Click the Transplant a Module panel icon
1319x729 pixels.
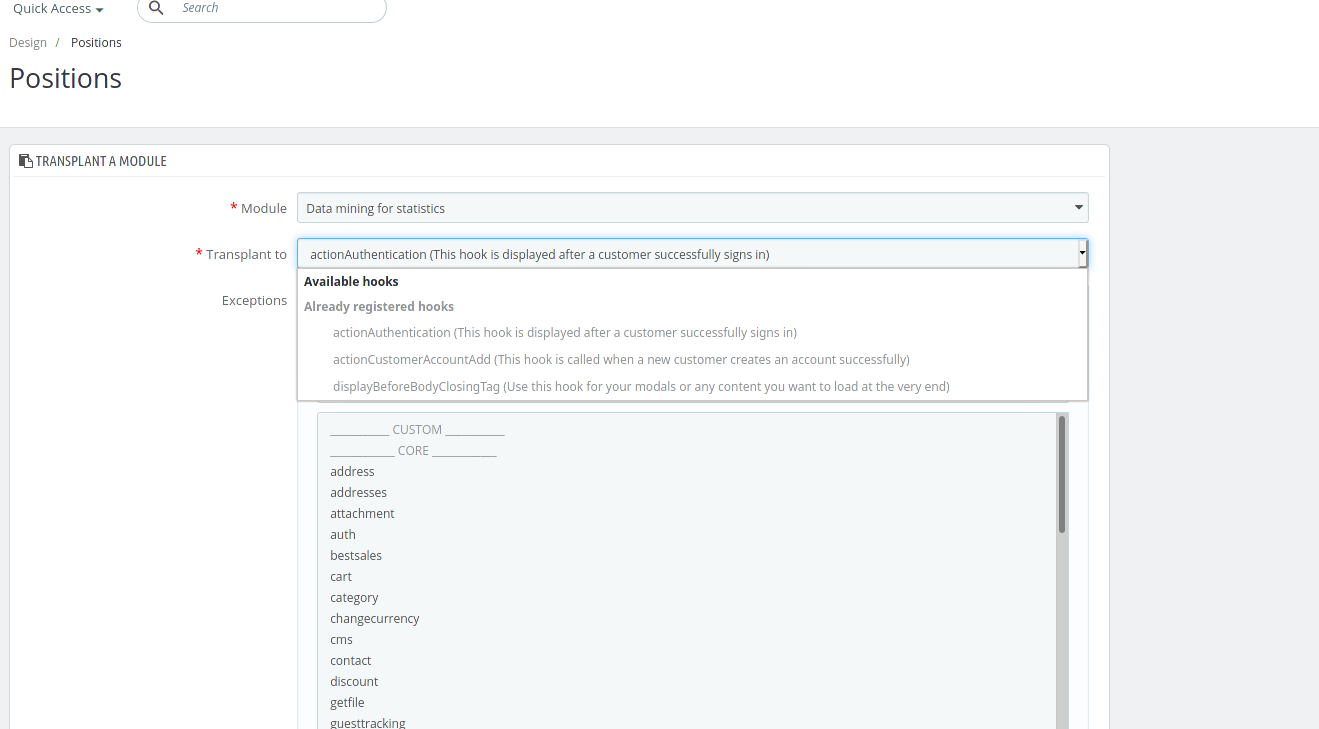(26, 161)
